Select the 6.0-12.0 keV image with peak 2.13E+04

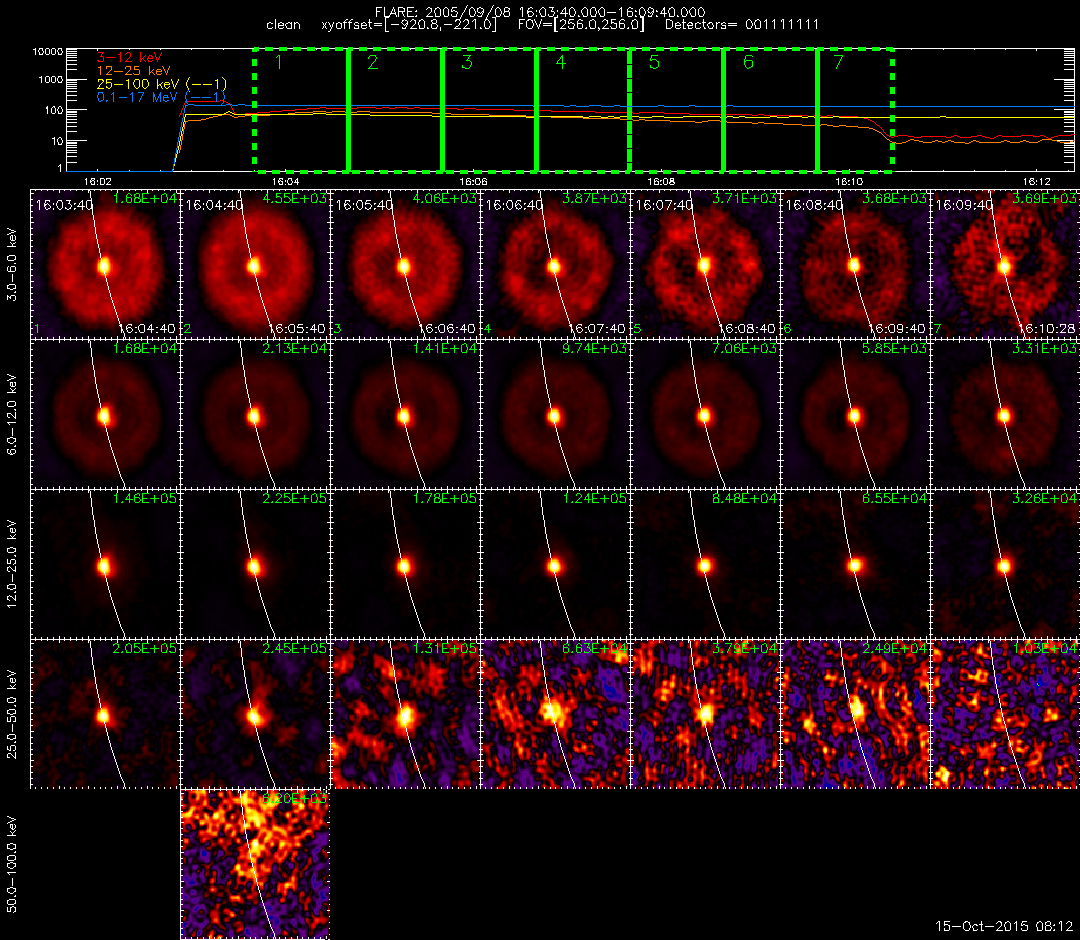coord(255,415)
